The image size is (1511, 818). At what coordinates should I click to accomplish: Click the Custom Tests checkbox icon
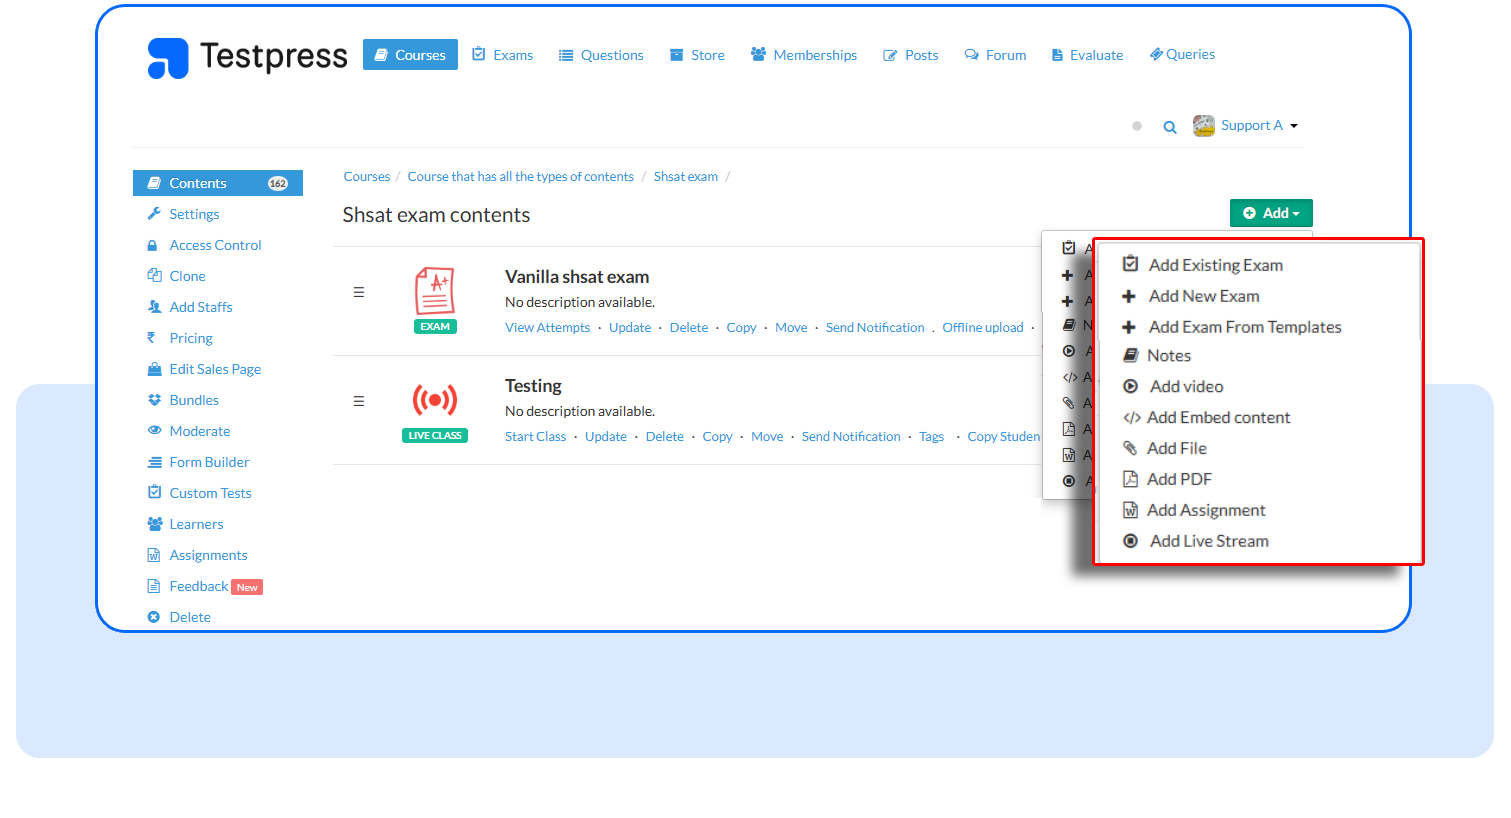coord(154,492)
